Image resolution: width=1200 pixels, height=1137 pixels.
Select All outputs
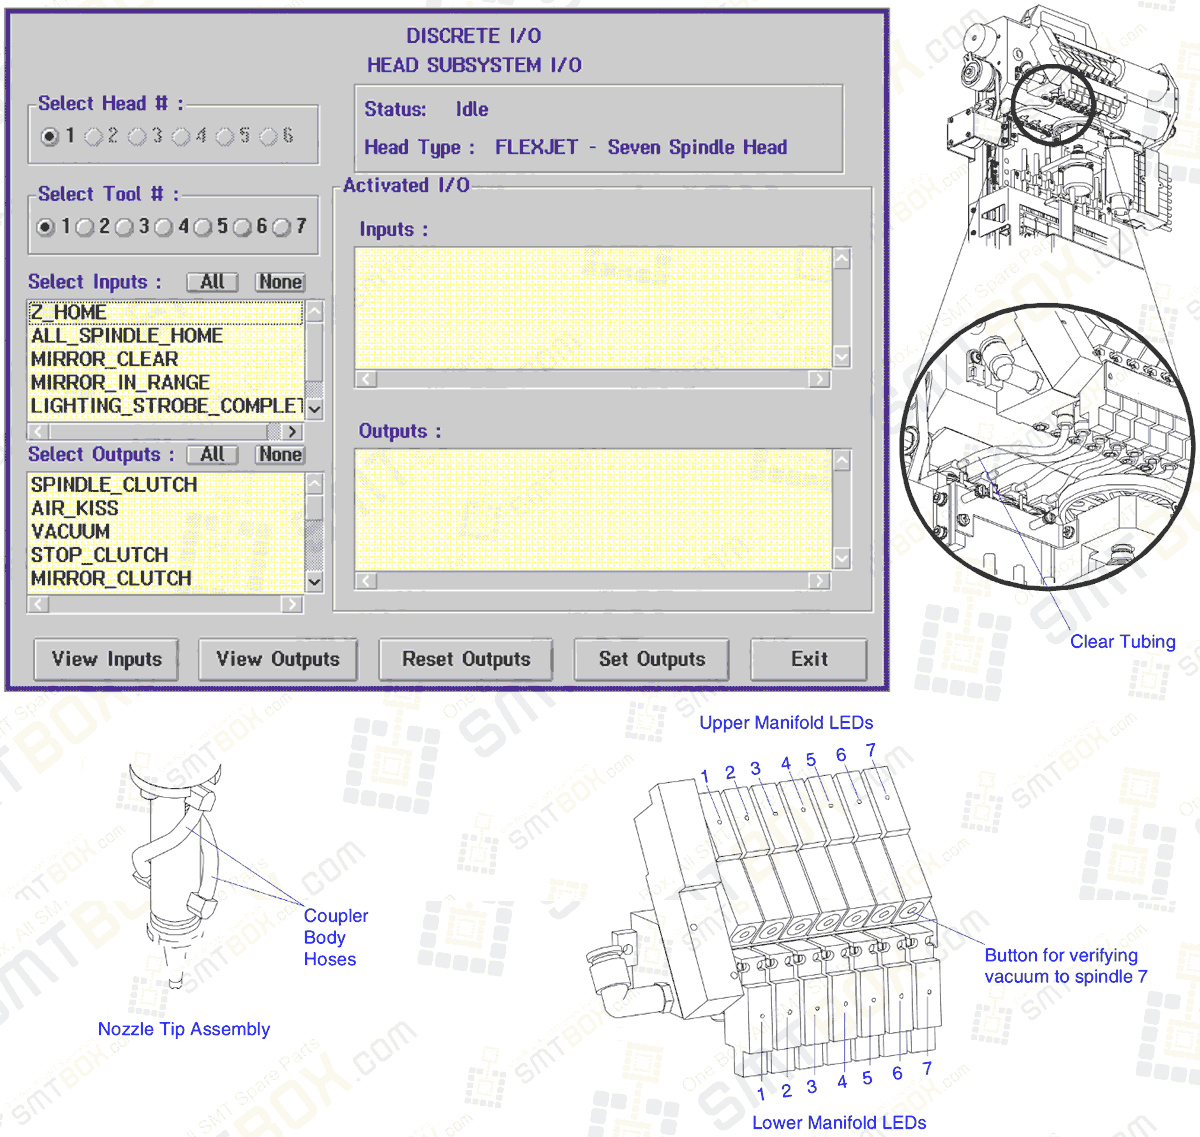[212, 455]
